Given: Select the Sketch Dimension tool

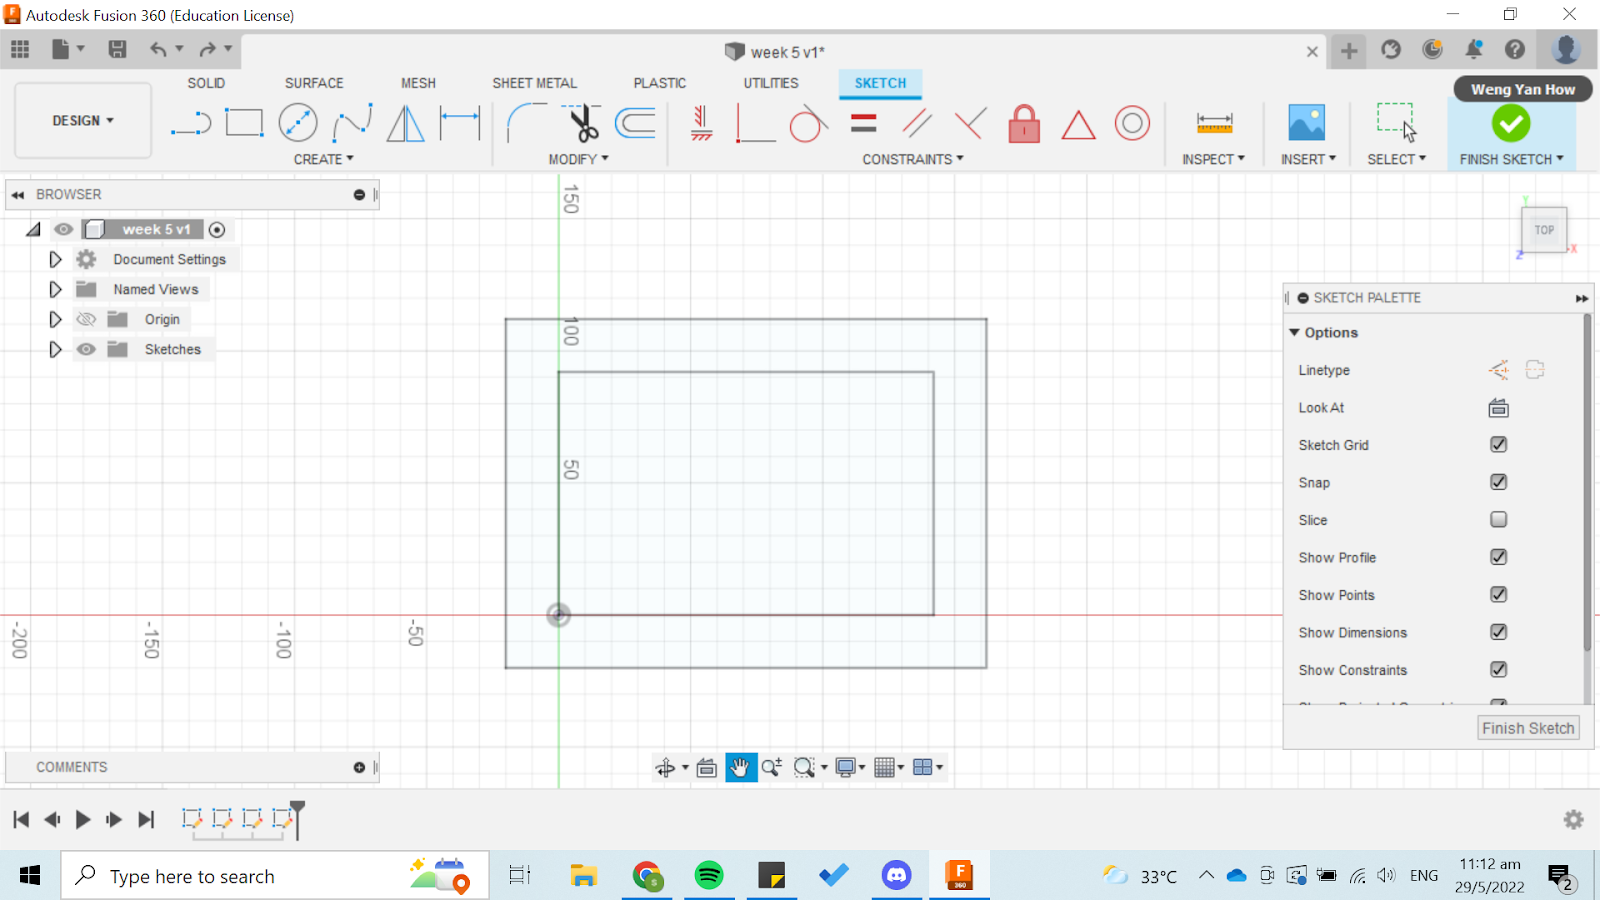Looking at the screenshot, I should (460, 123).
